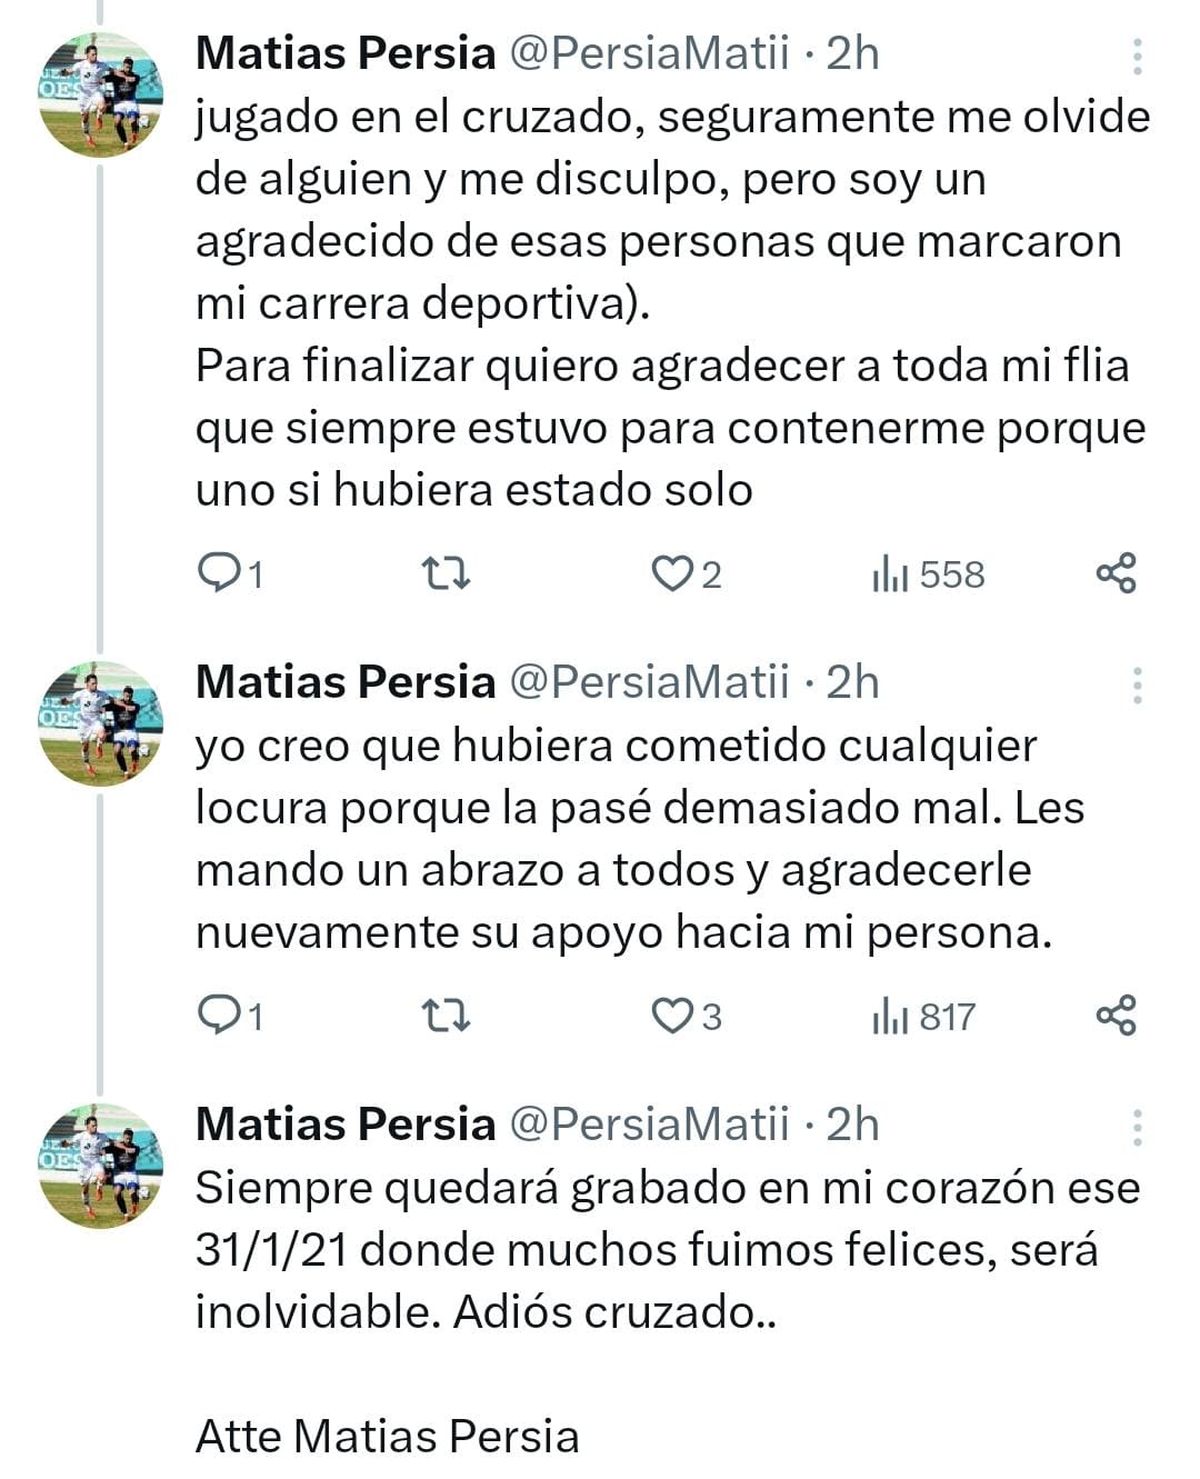Retweet the 'yo creo que hubiera' tweet
The height and width of the screenshot is (1479, 1200).
coord(446,1016)
